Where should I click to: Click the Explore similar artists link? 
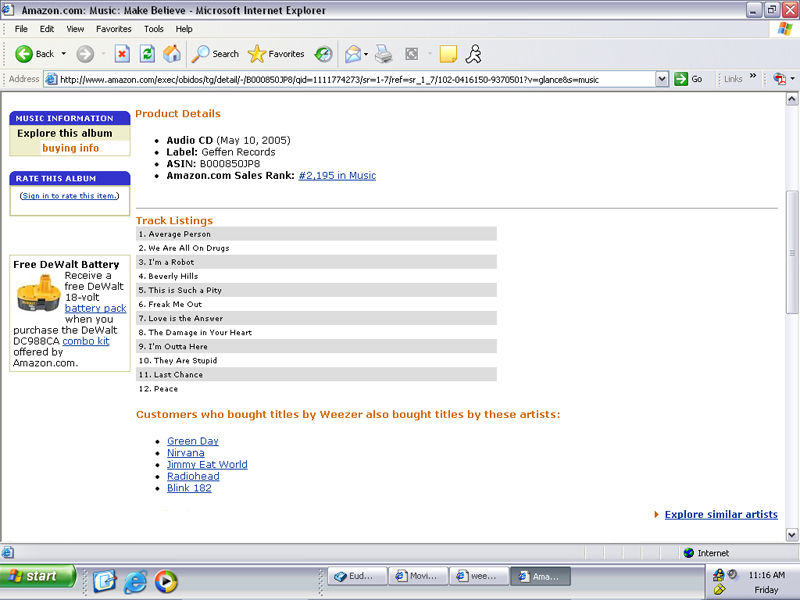click(x=721, y=514)
